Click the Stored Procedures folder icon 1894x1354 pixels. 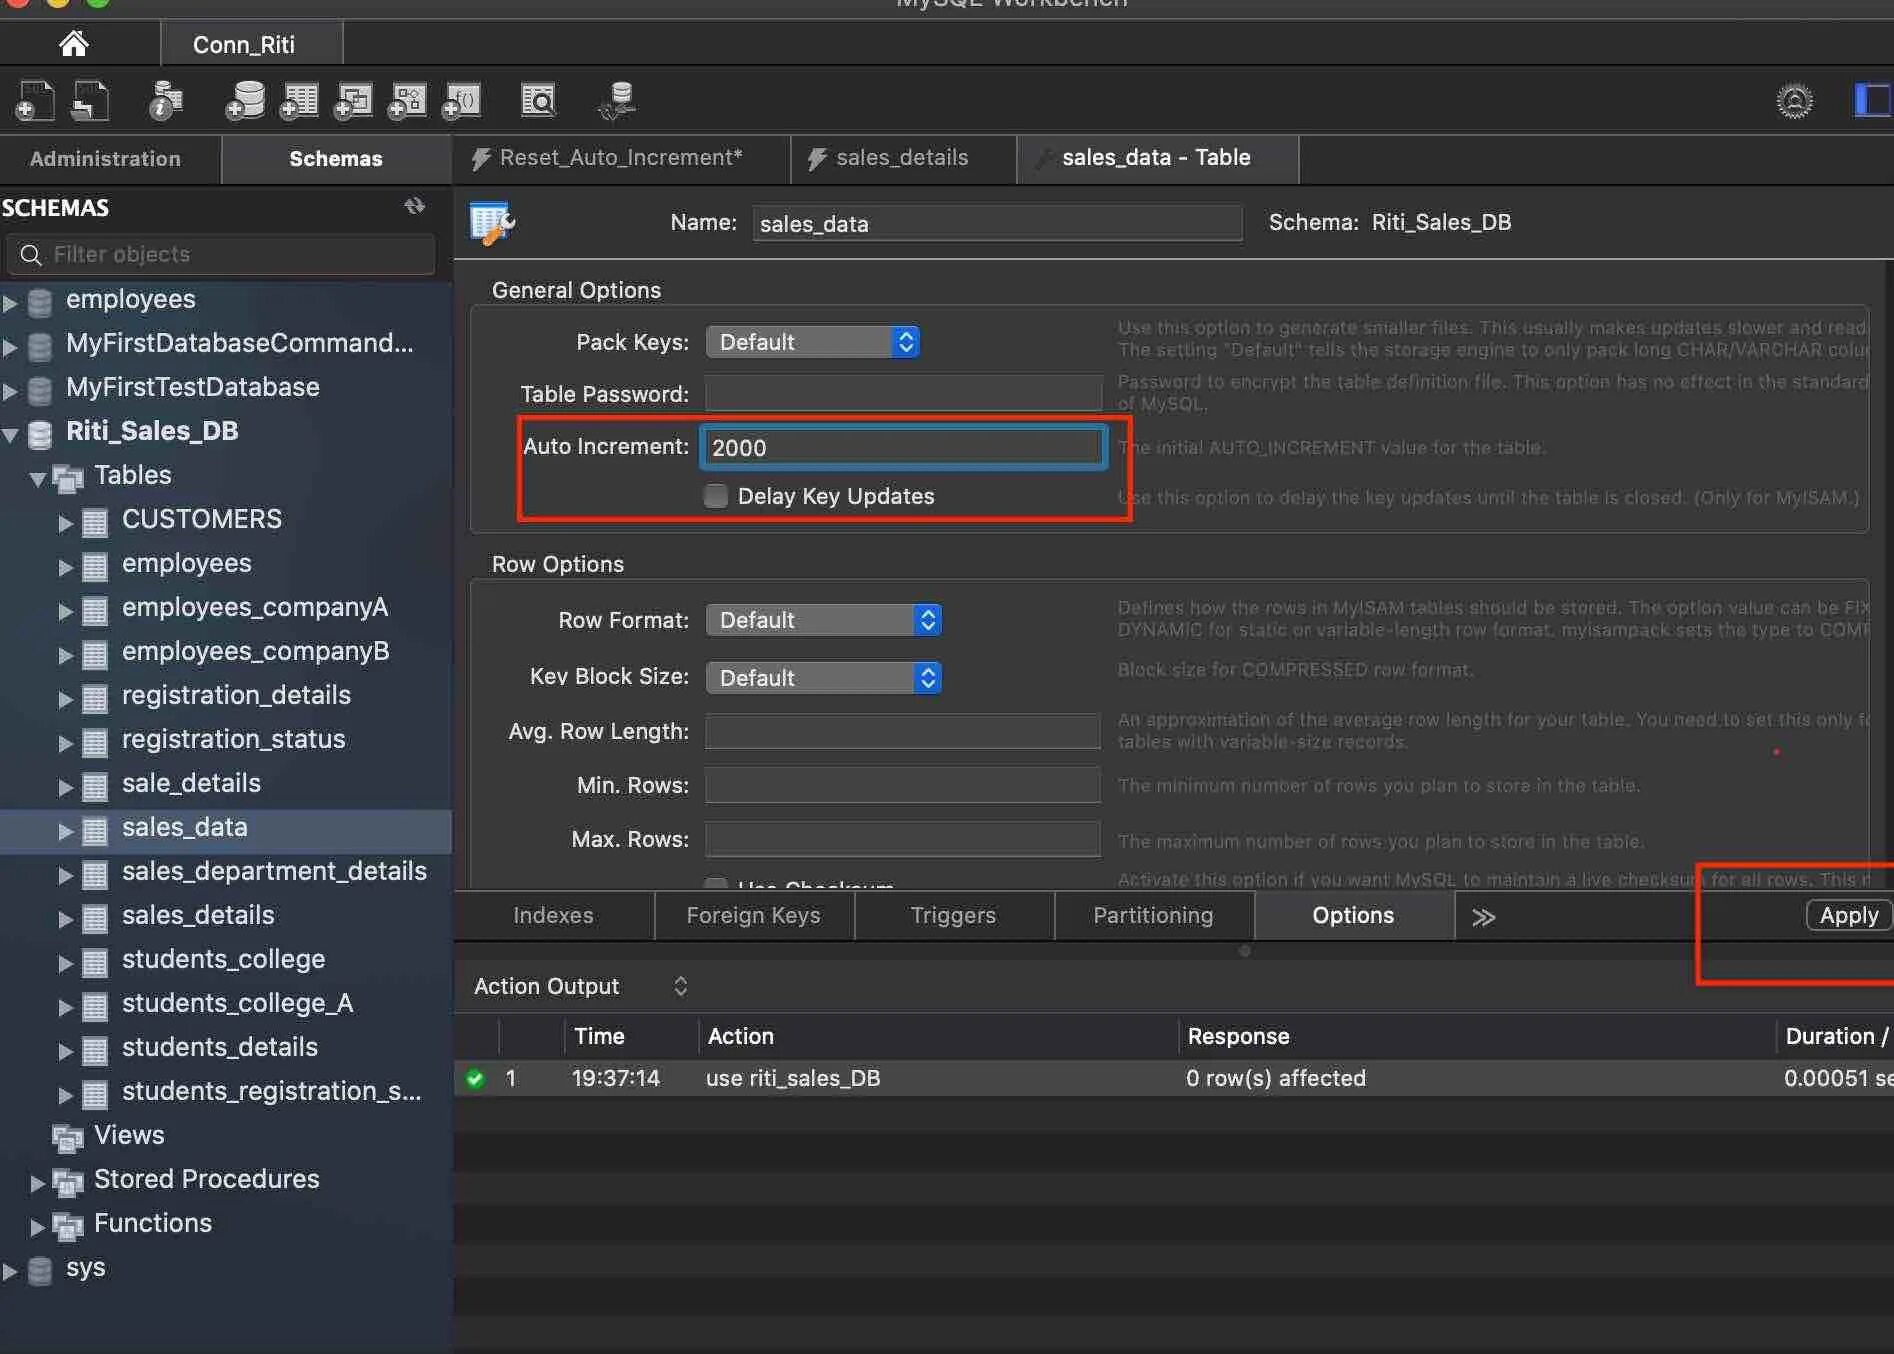click(x=67, y=1181)
